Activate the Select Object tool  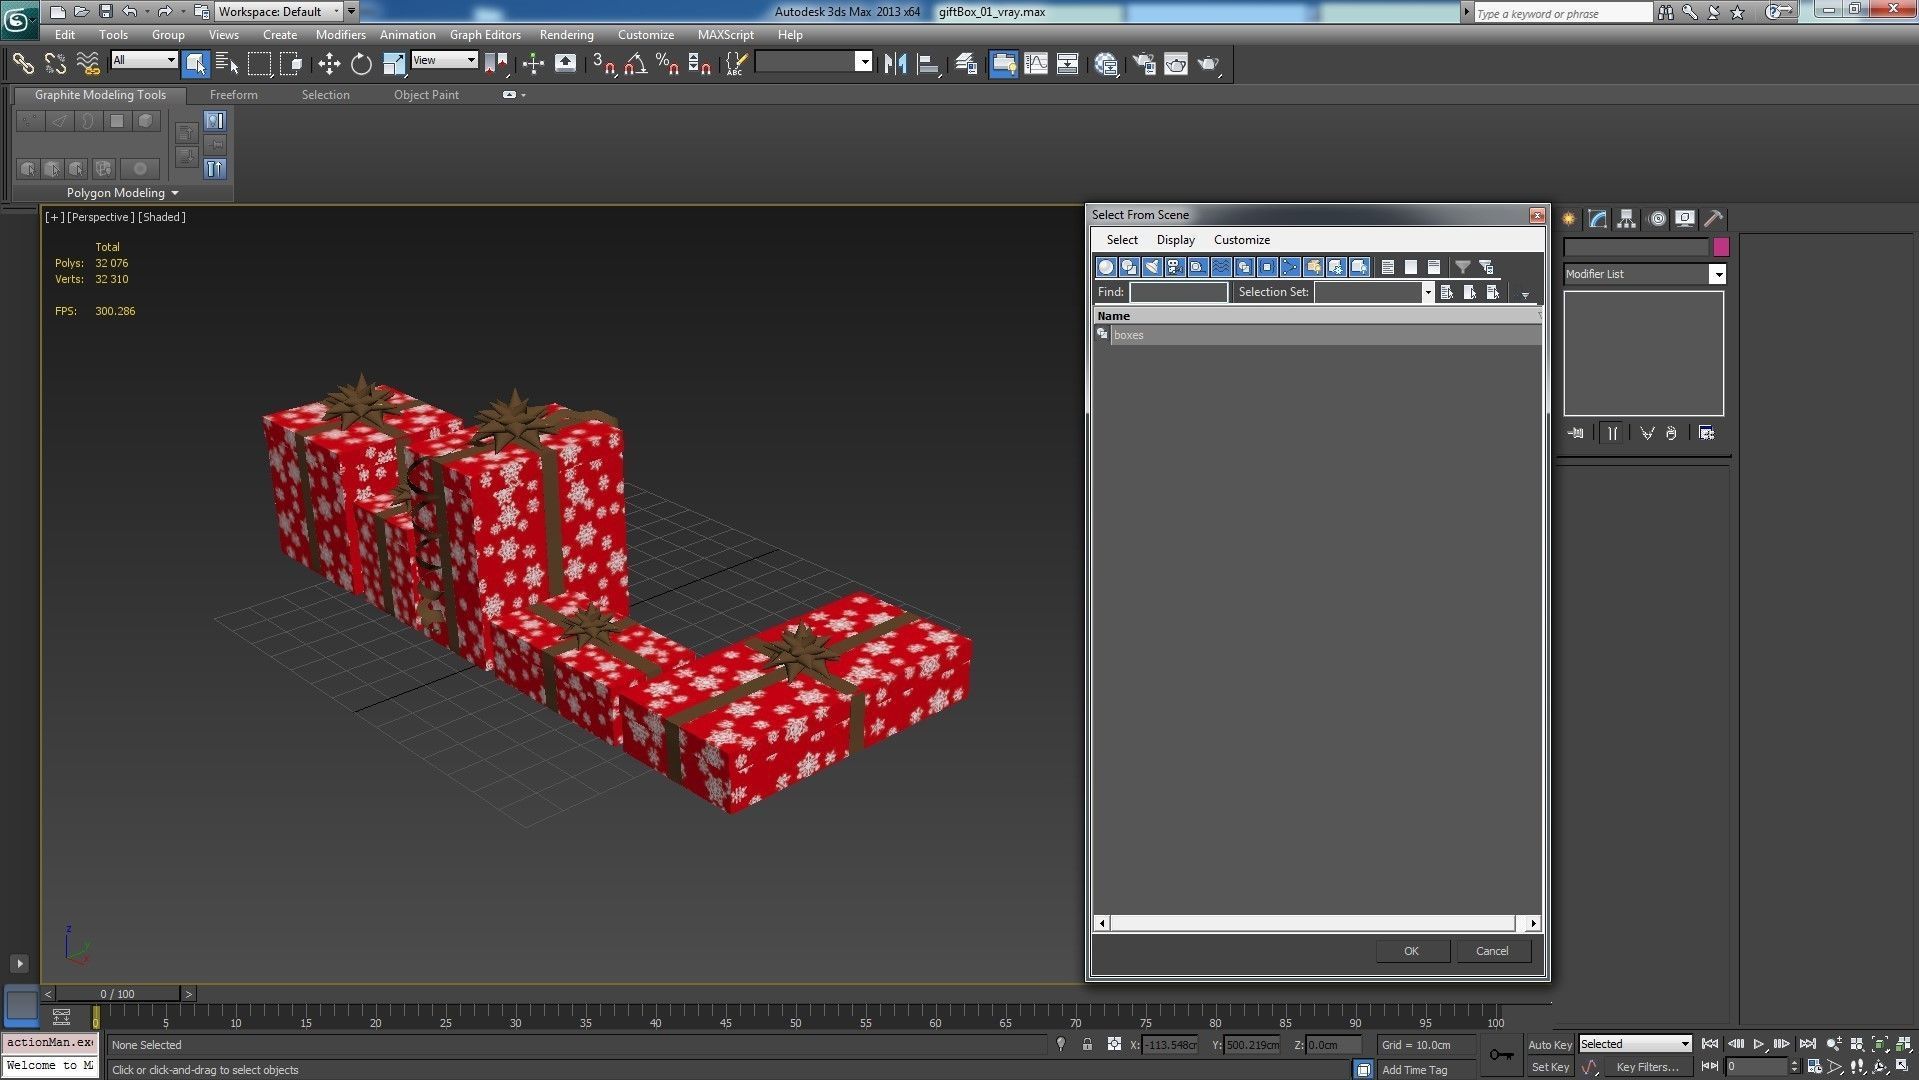coord(196,64)
